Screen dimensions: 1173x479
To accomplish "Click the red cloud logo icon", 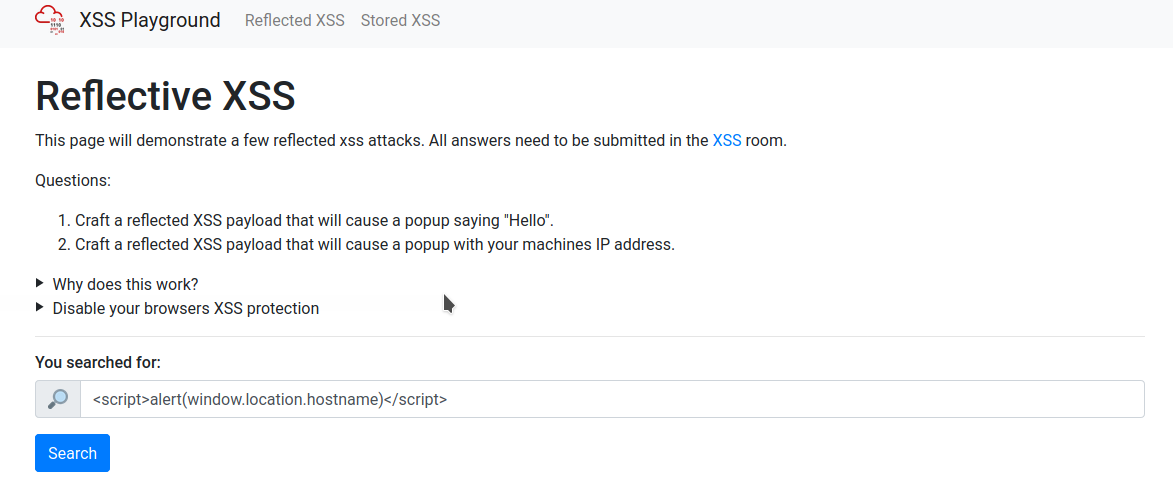I will point(50,20).
